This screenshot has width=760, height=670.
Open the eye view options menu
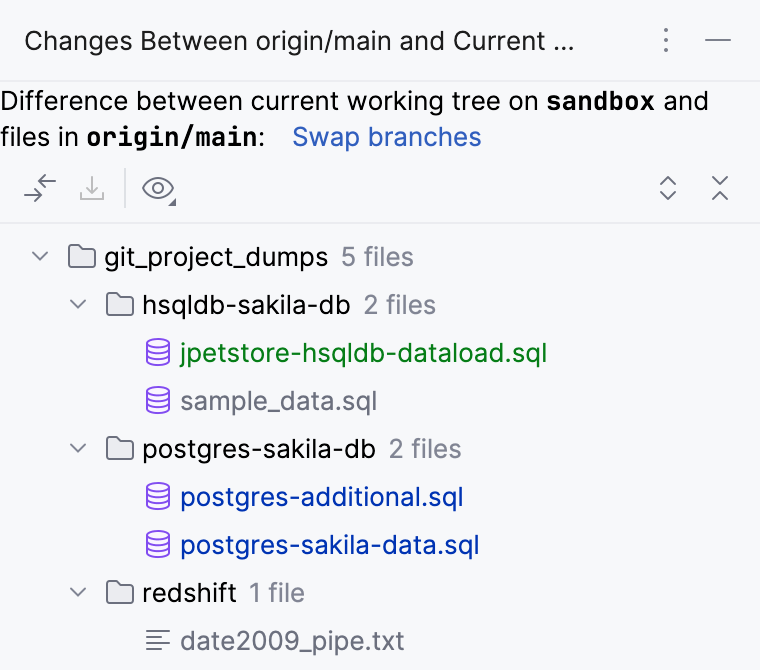coord(158,188)
